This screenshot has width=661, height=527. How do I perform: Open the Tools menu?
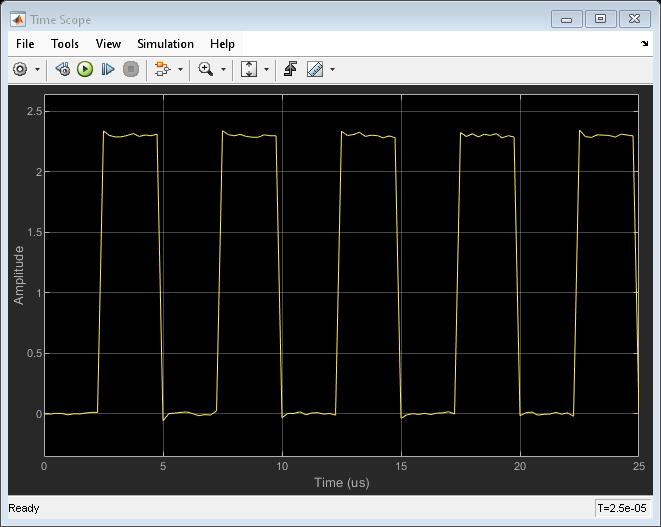click(65, 44)
